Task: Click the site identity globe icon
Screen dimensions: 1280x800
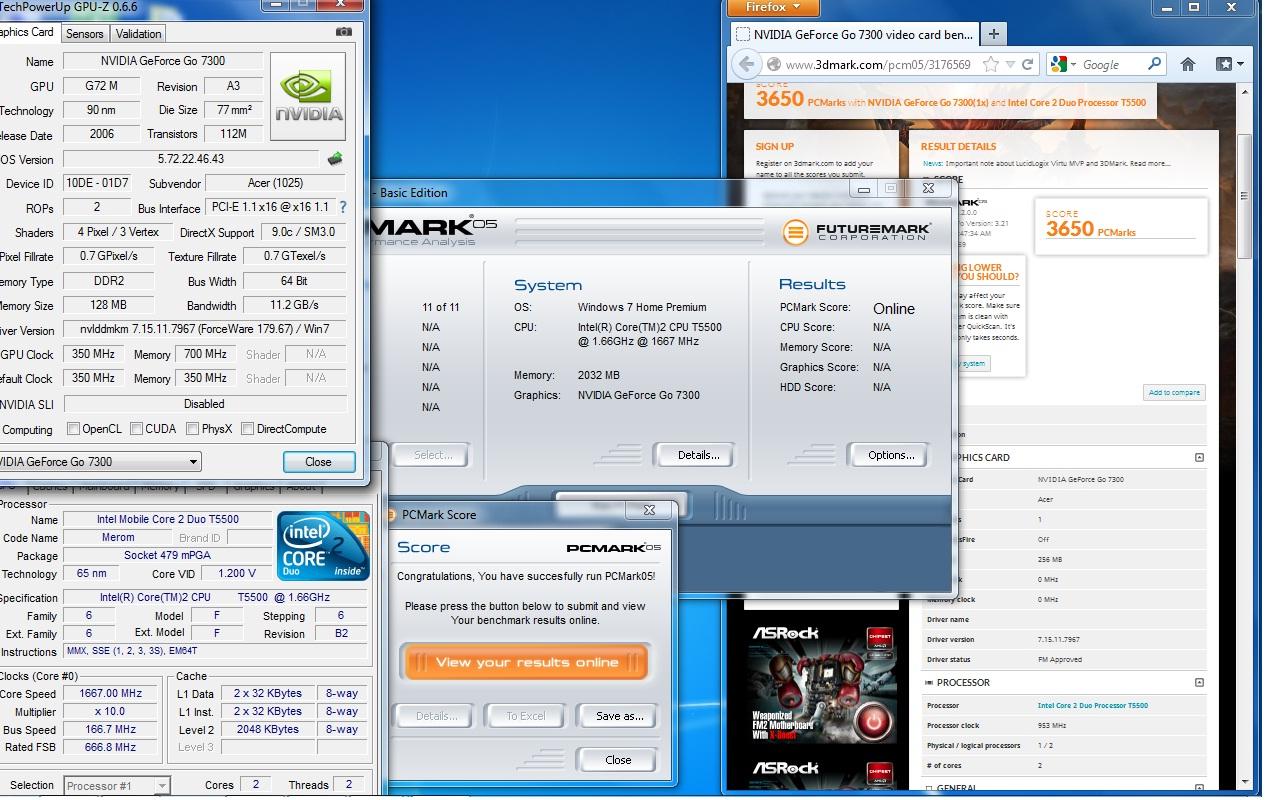Action: click(774, 64)
